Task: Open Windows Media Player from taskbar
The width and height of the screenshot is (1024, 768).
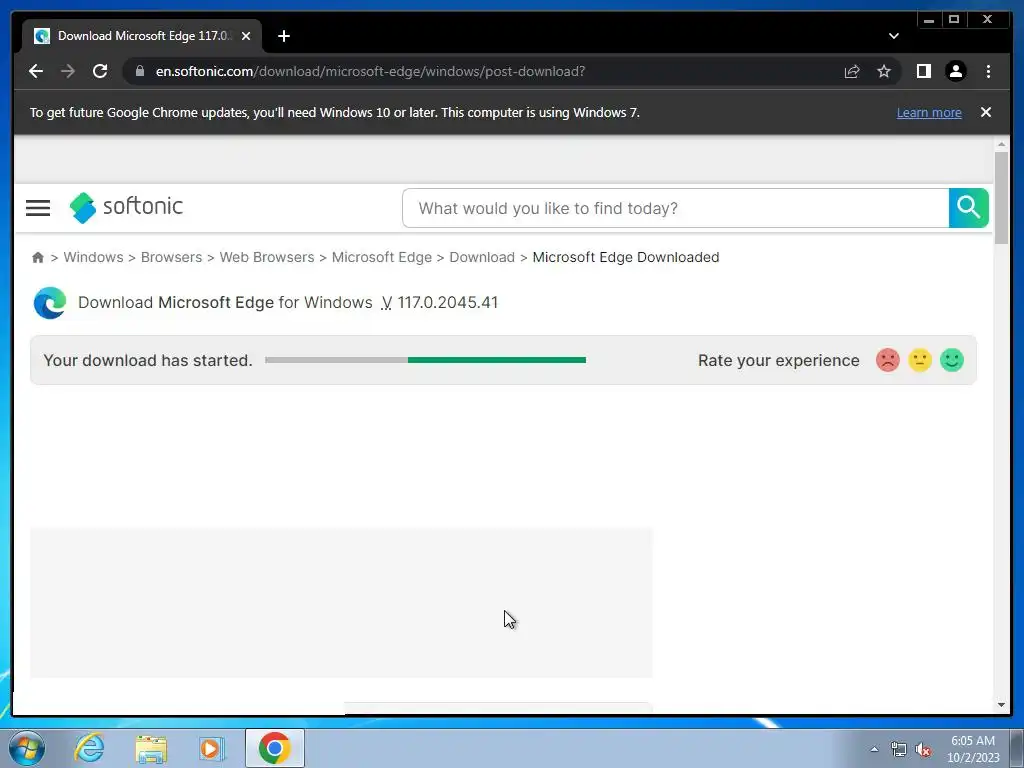Action: [x=211, y=748]
